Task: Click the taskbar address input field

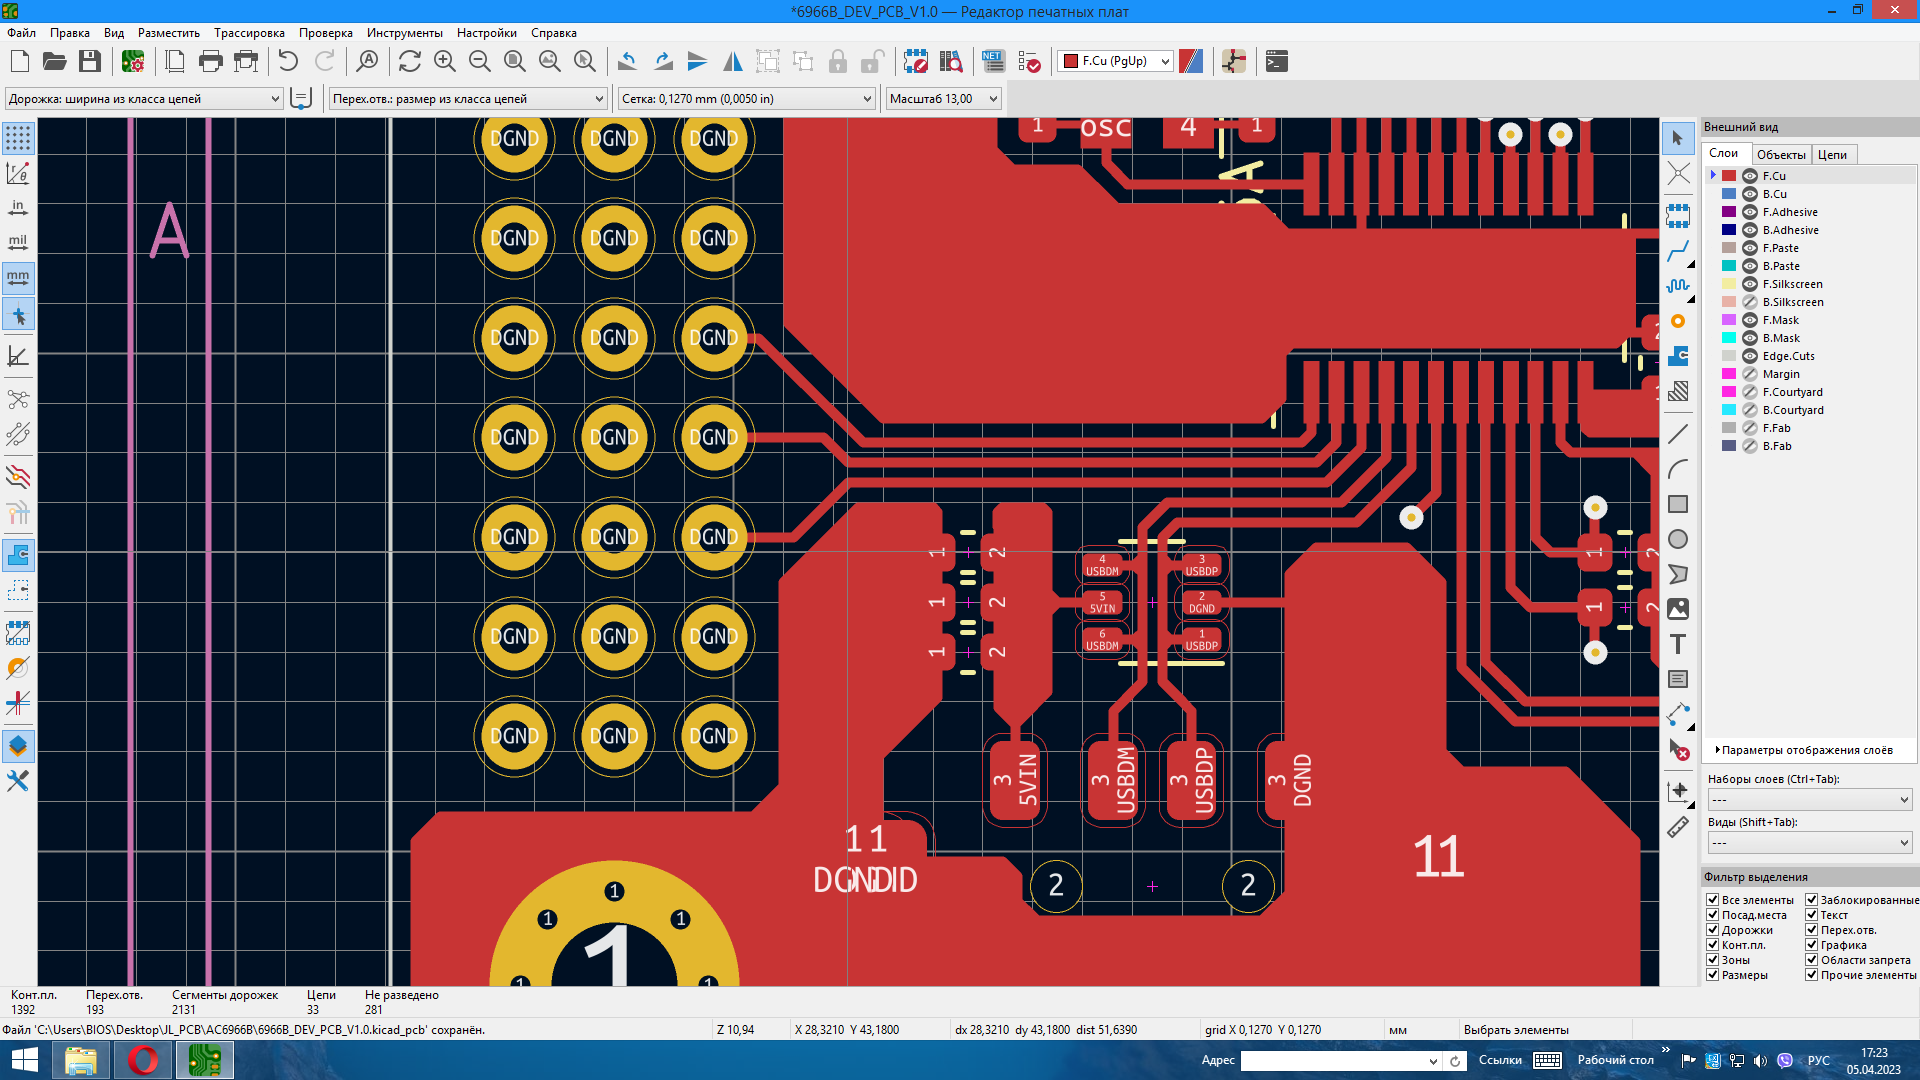Action: click(1333, 1061)
